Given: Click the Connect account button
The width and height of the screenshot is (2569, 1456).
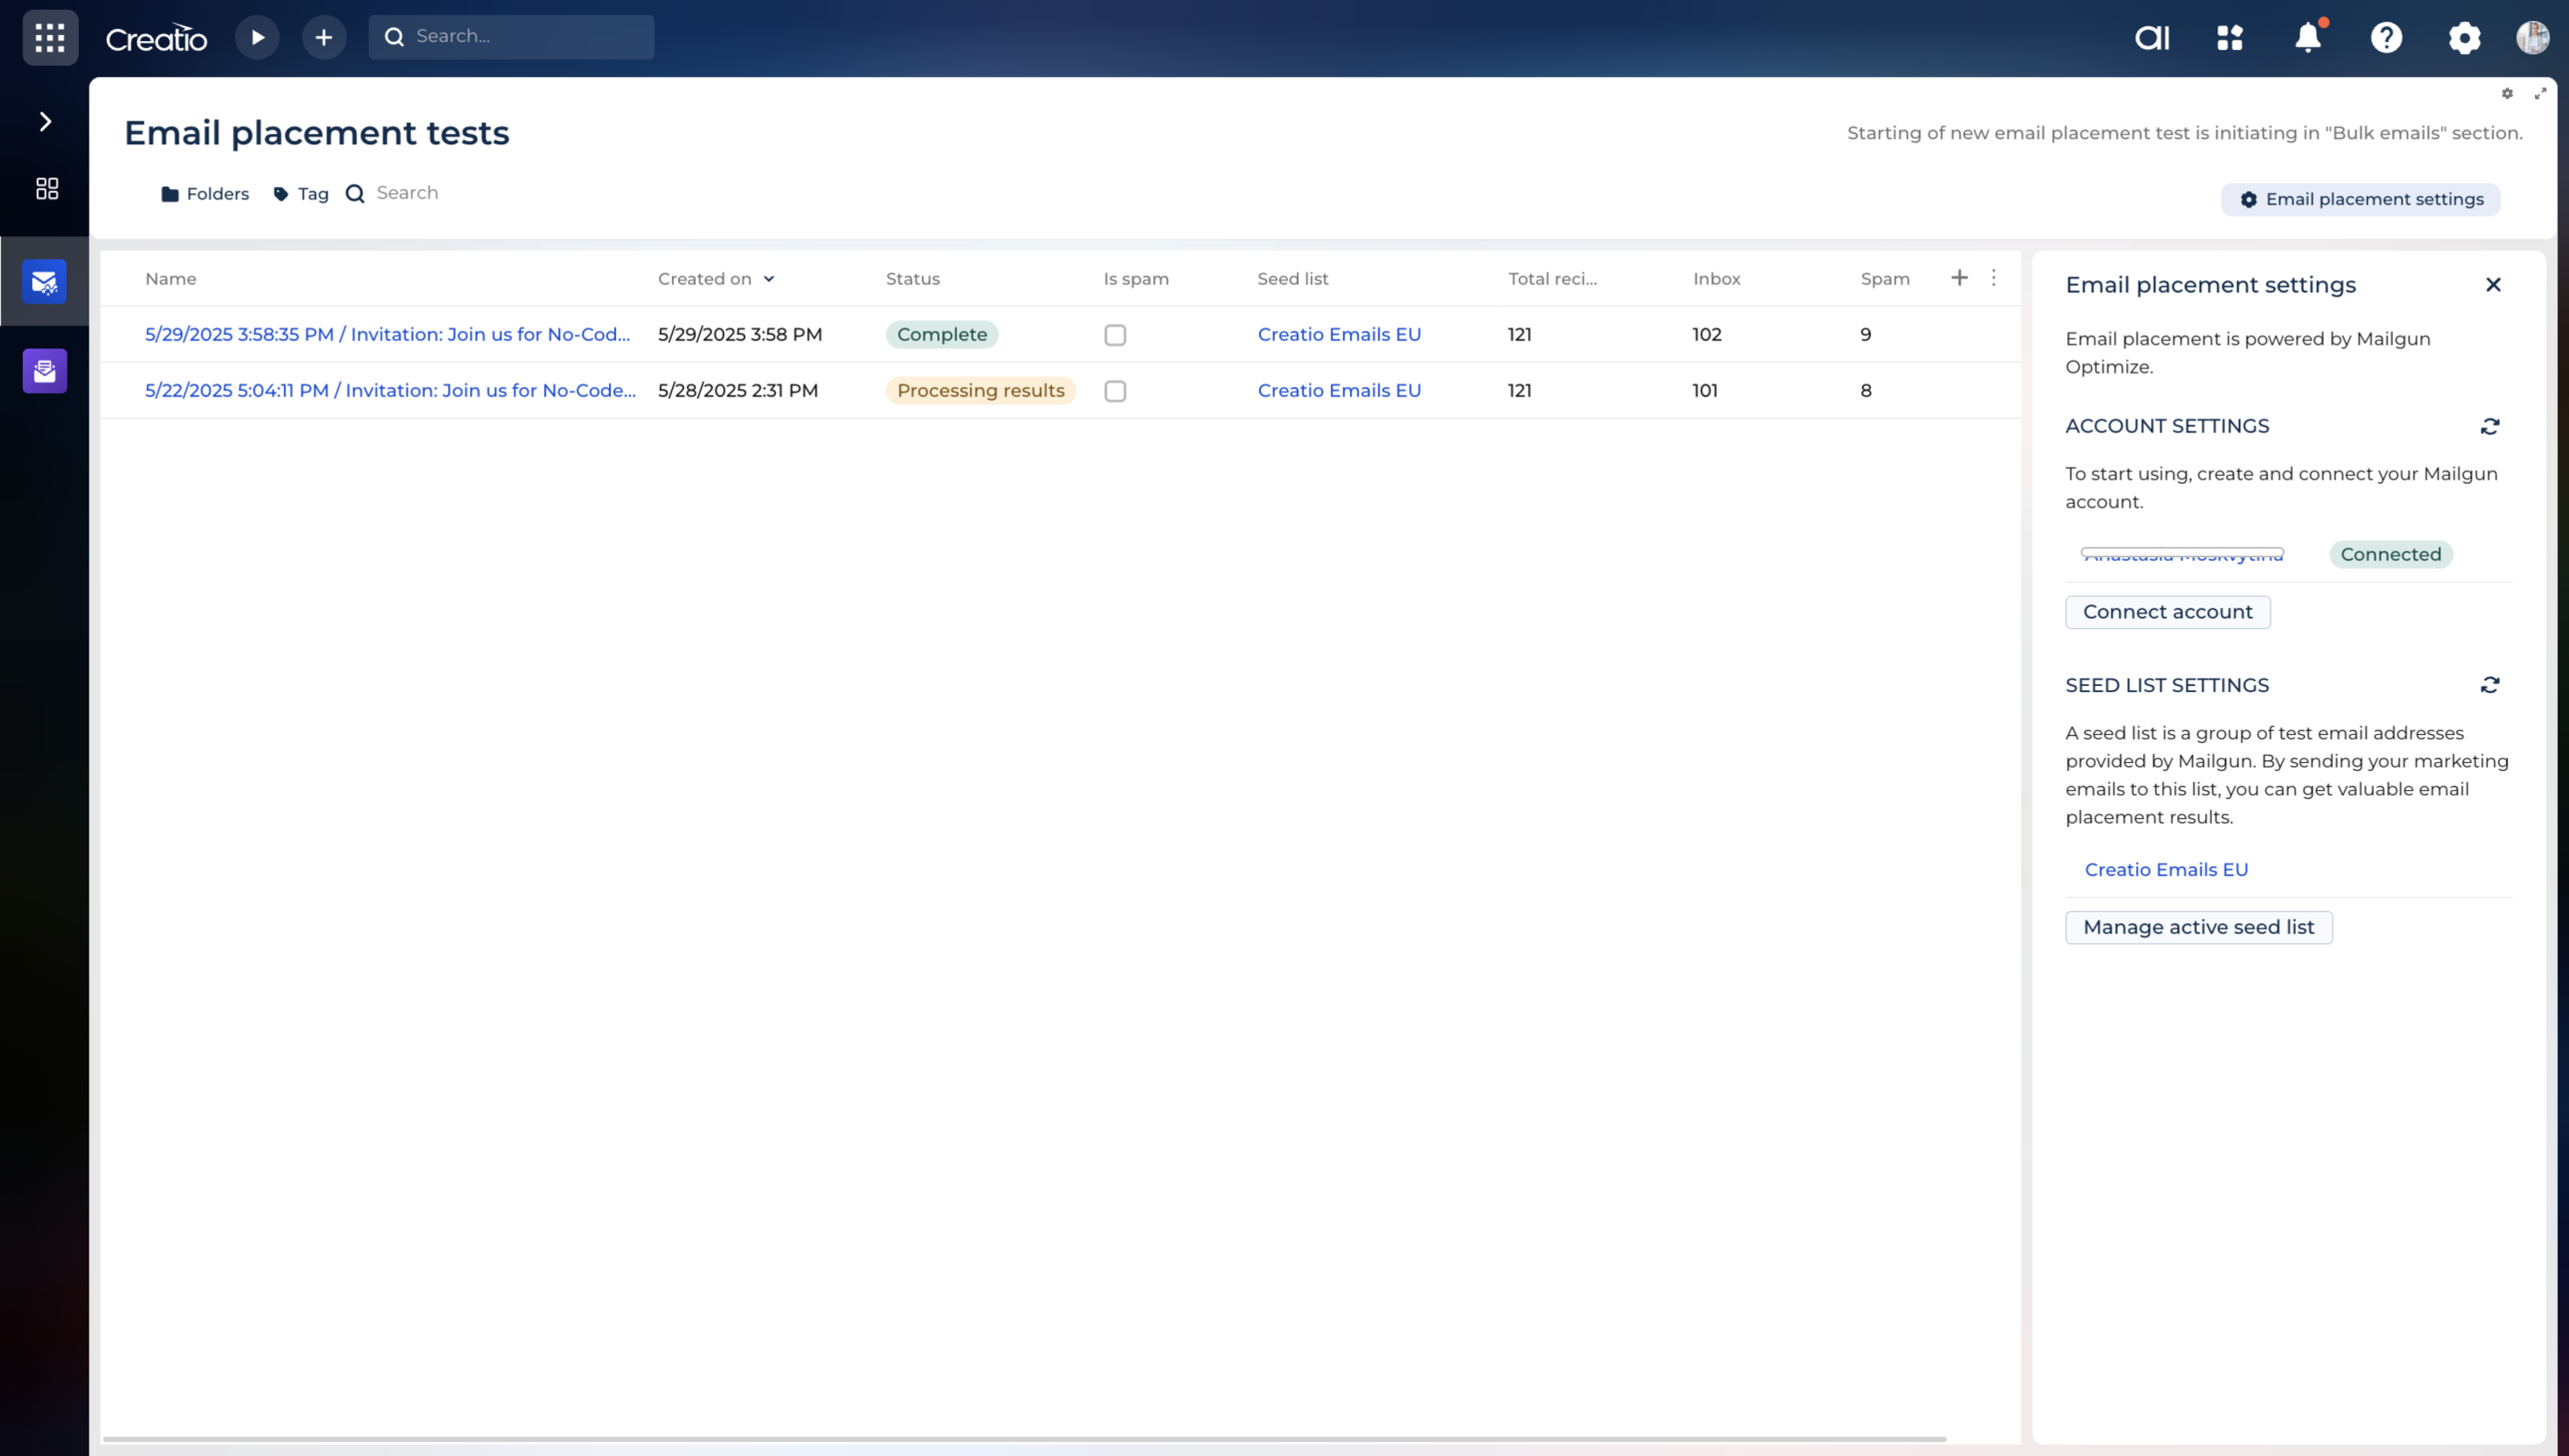Looking at the screenshot, I should tap(2167, 612).
